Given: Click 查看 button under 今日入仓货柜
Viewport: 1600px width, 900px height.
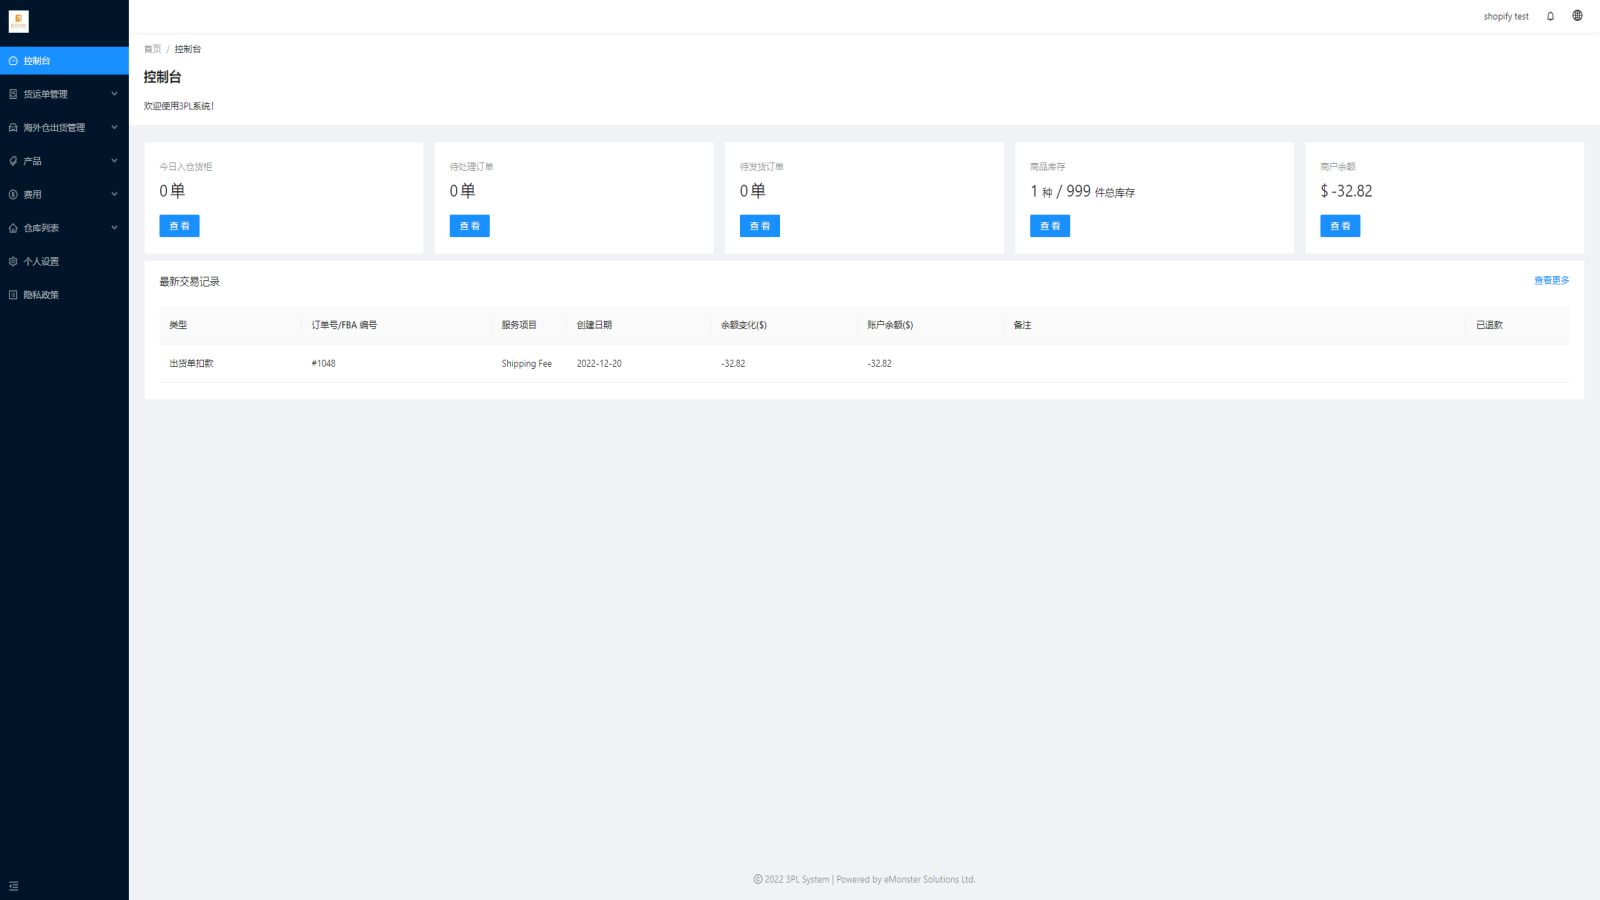Looking at the screenshot, I should pyautogui.click(x=179, y=226).
